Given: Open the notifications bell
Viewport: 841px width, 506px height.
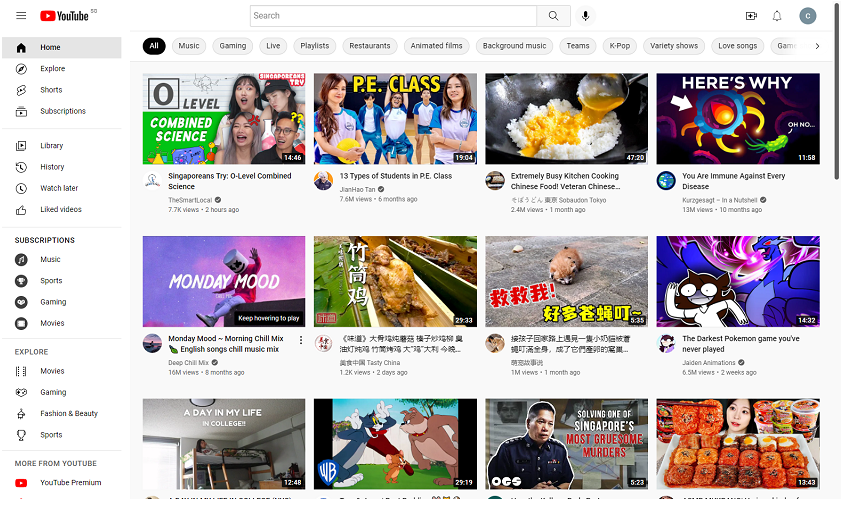Looking at the screenshot, I should pos(777,16).
